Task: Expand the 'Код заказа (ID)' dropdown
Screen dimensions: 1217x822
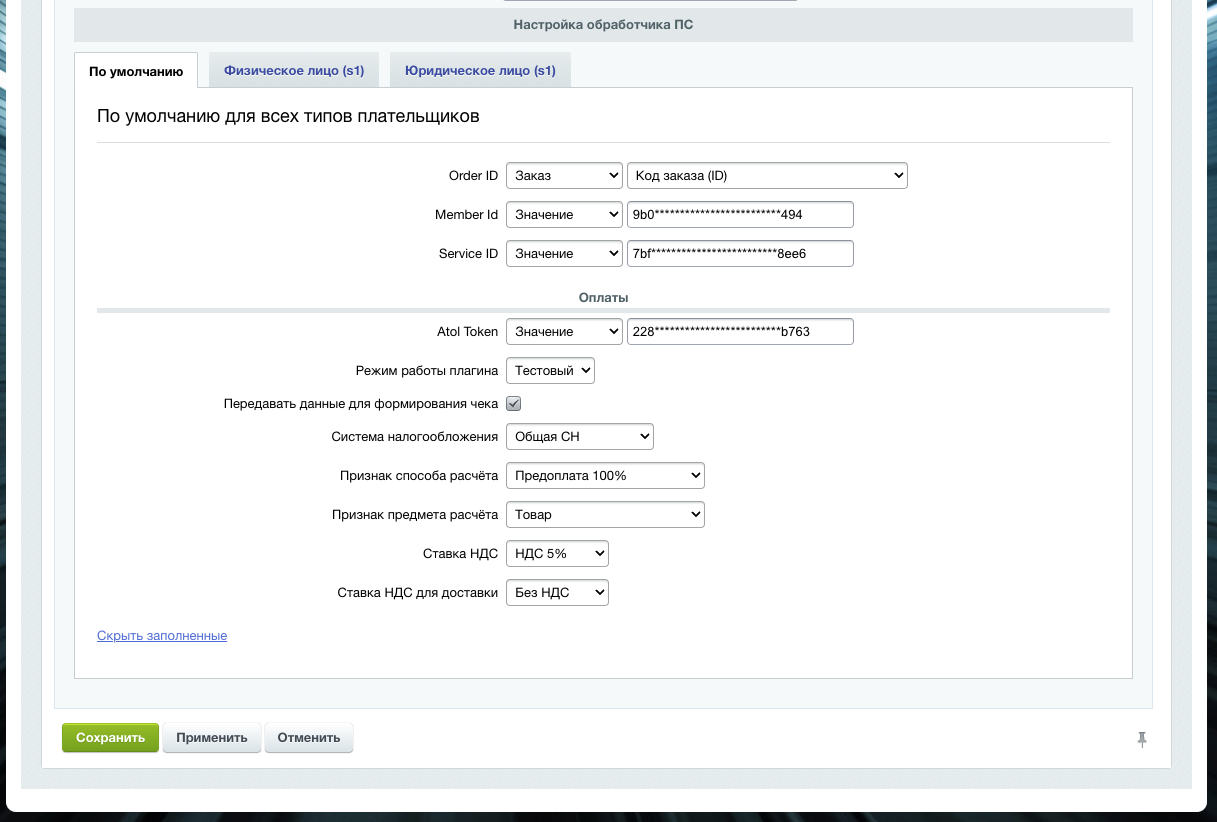Action: click(766, 176)
